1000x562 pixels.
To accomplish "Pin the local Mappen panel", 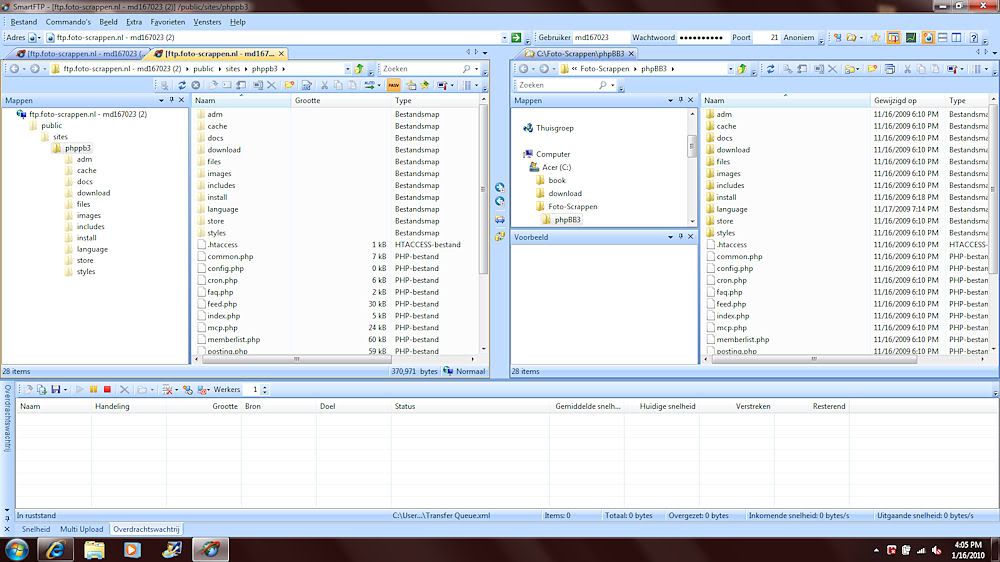I will click(680, 100).
